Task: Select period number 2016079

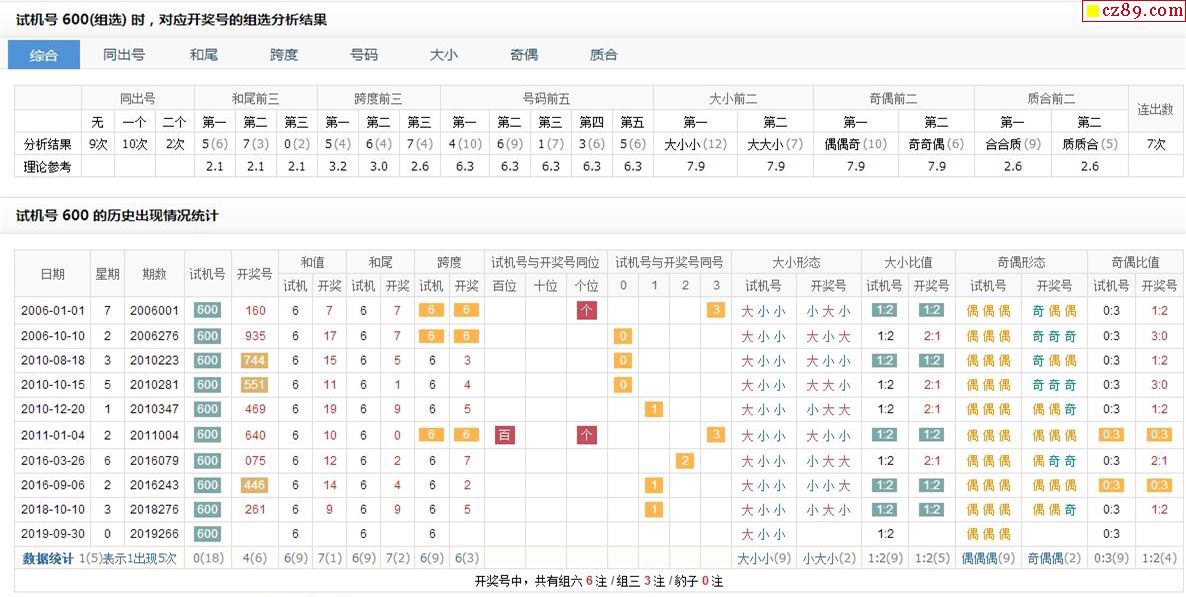Action: point(154,460)
